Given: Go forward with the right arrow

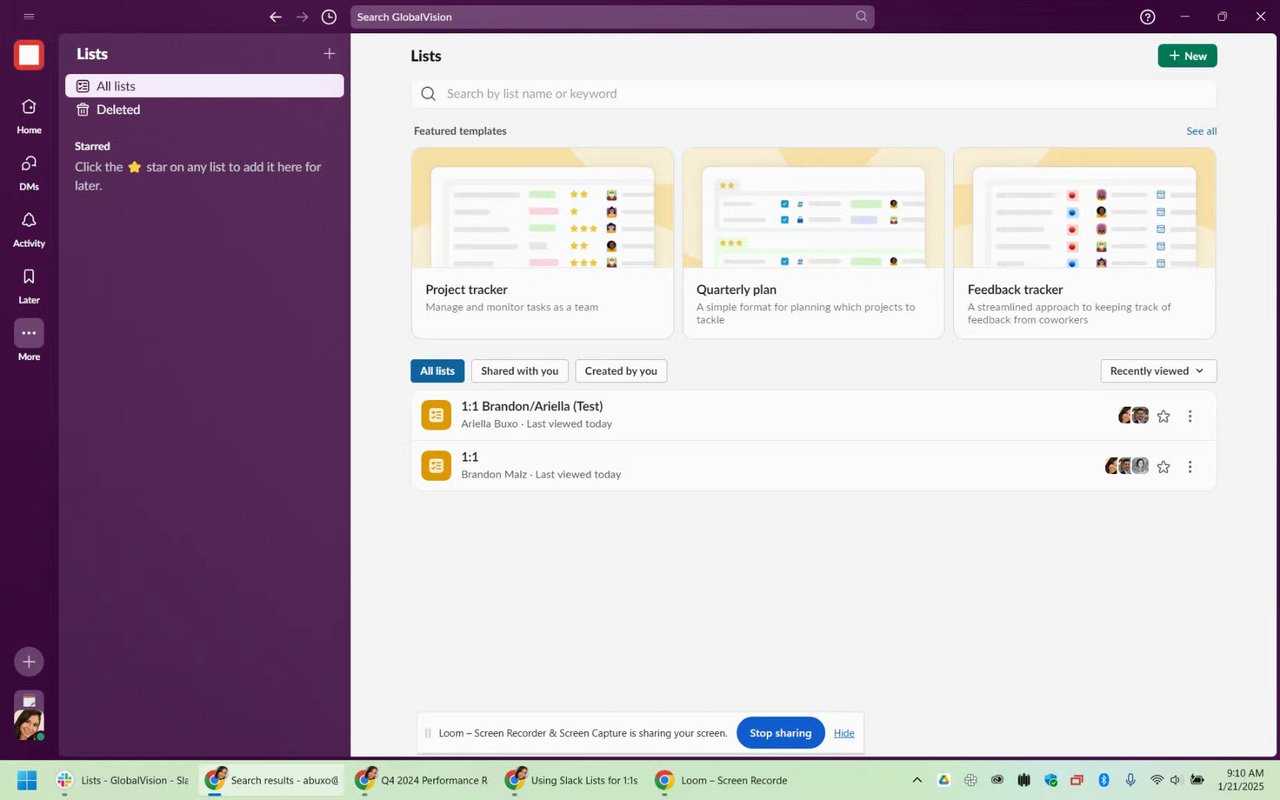Looking at the screenshot, I should coord(302,17).
